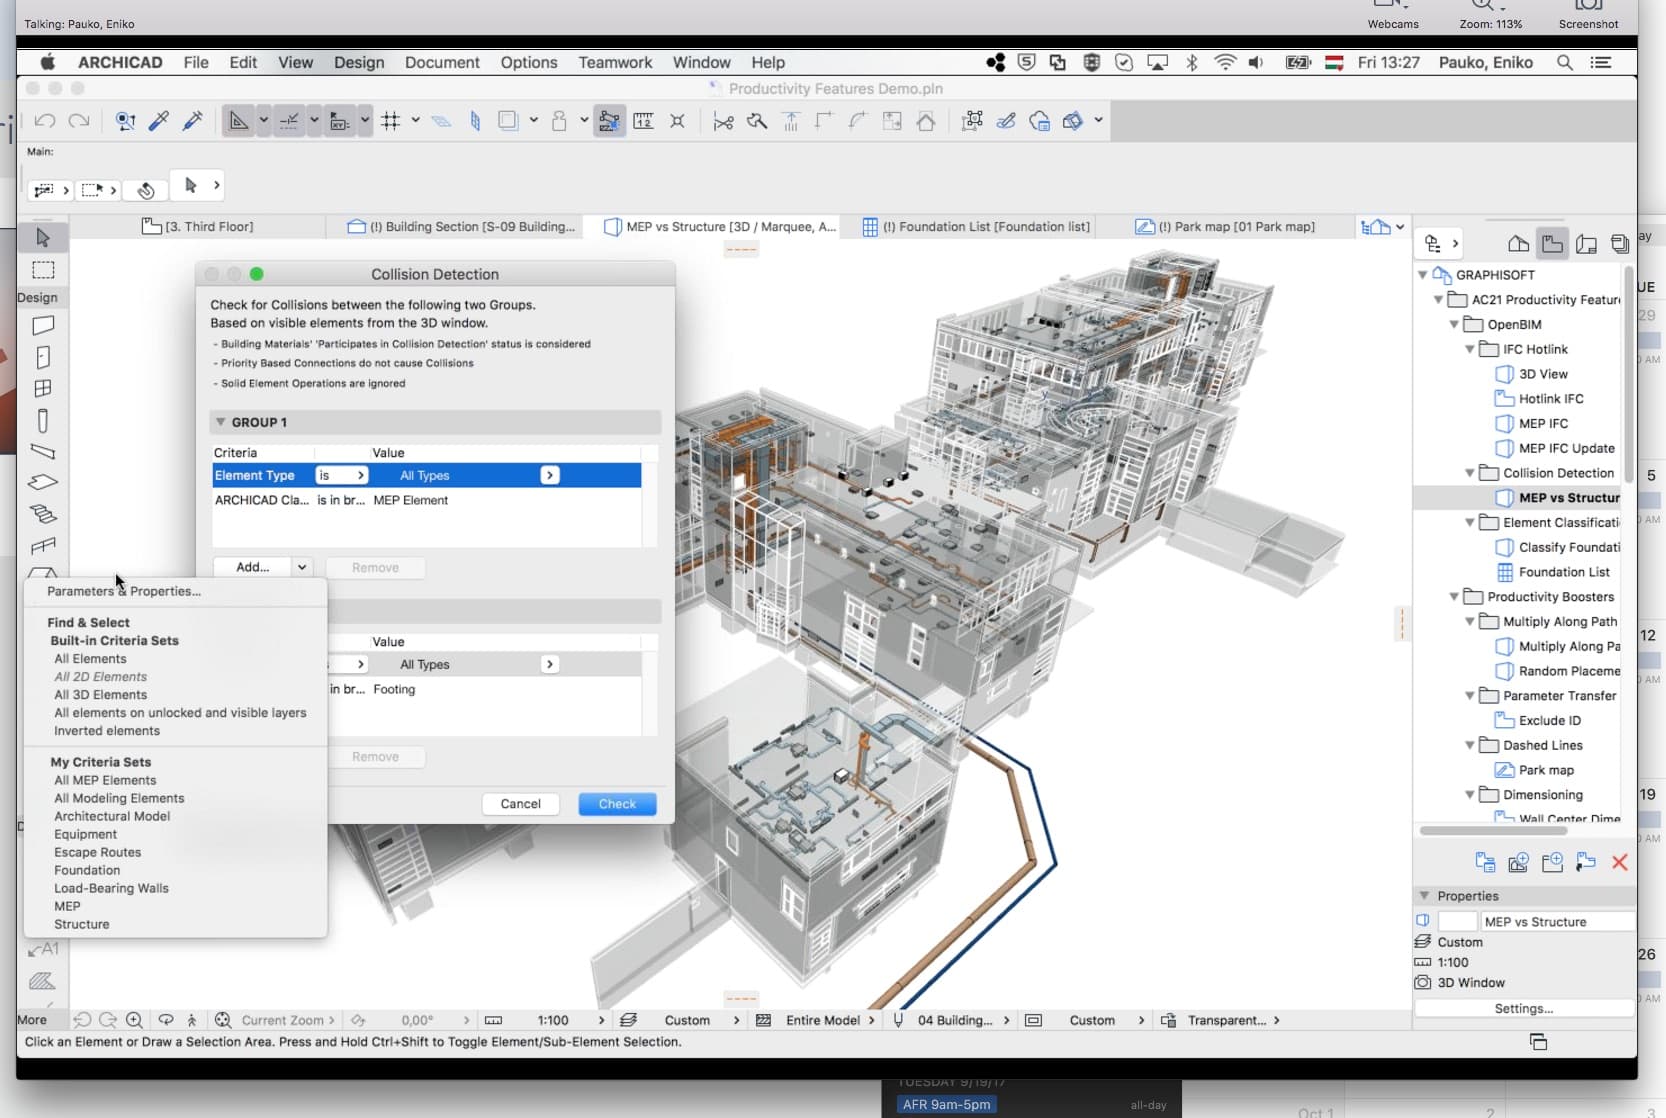This screenshot has height=1118, width=1666.
Task: Toggle the Trace reference button
Action: click(x=508, y=121)
